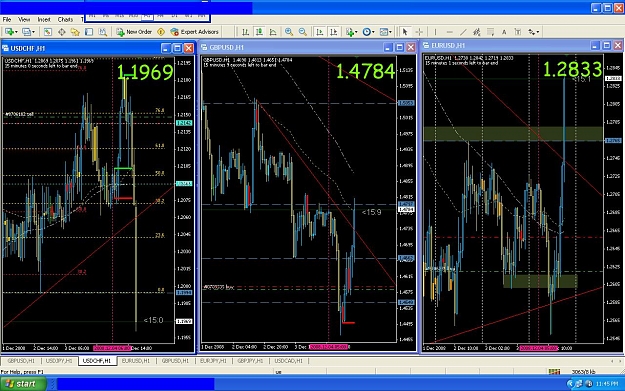The height and width of the screenshot is (391, 625).
Task: Switch to the USDJPY,H1 chart tab
Action: pyautogui.click(x=59, y=361)
